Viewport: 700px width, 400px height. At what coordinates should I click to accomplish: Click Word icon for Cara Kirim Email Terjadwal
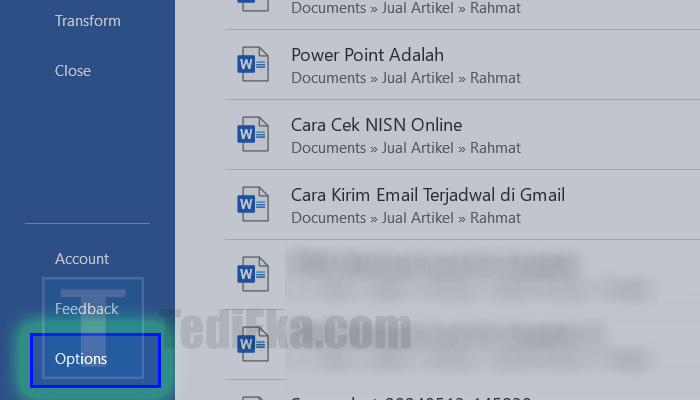252,205
